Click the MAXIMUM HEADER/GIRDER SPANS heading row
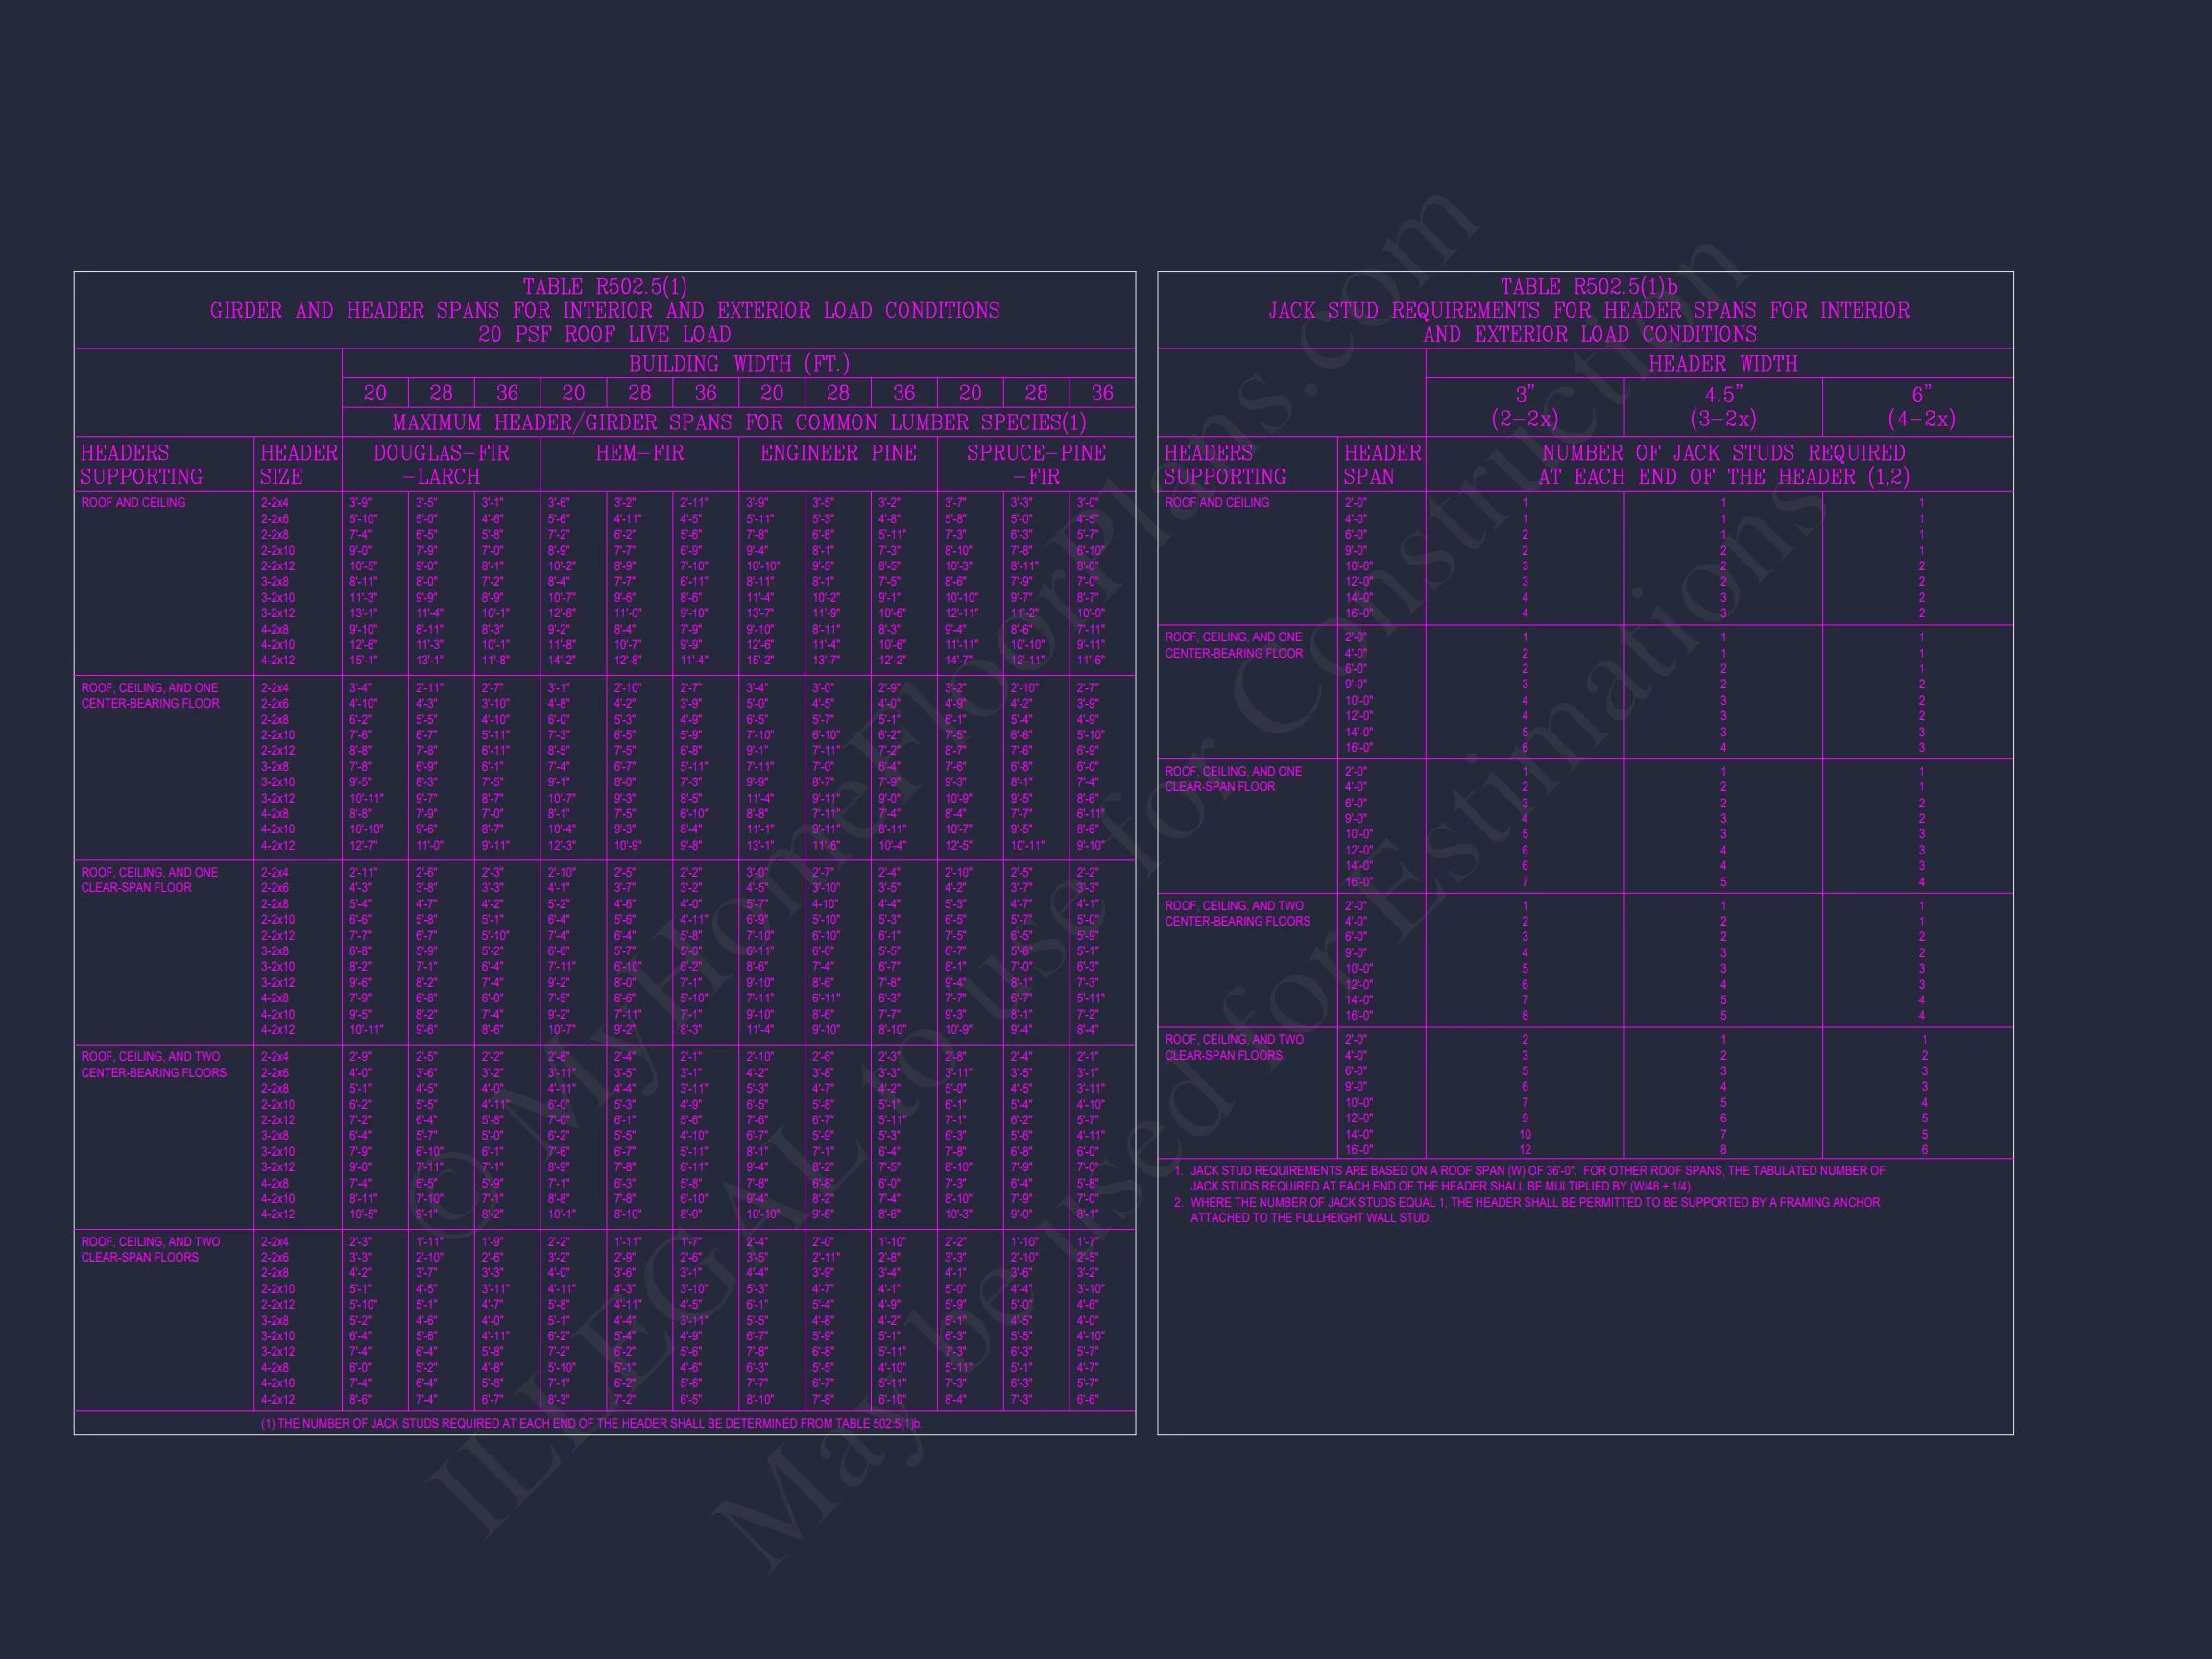This screenshot has width=2212, height=1659. [738, 422]
